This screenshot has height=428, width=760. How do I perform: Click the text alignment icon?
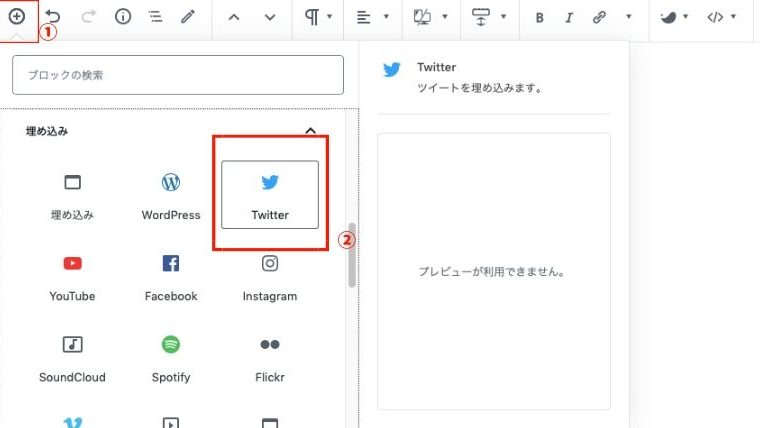(364, 17)
